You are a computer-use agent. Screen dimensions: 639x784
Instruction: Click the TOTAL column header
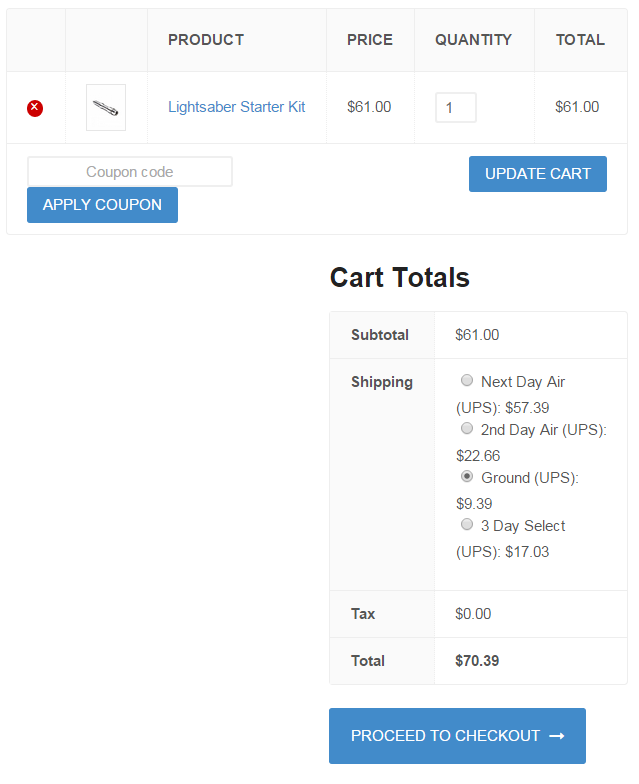[580, 40]
